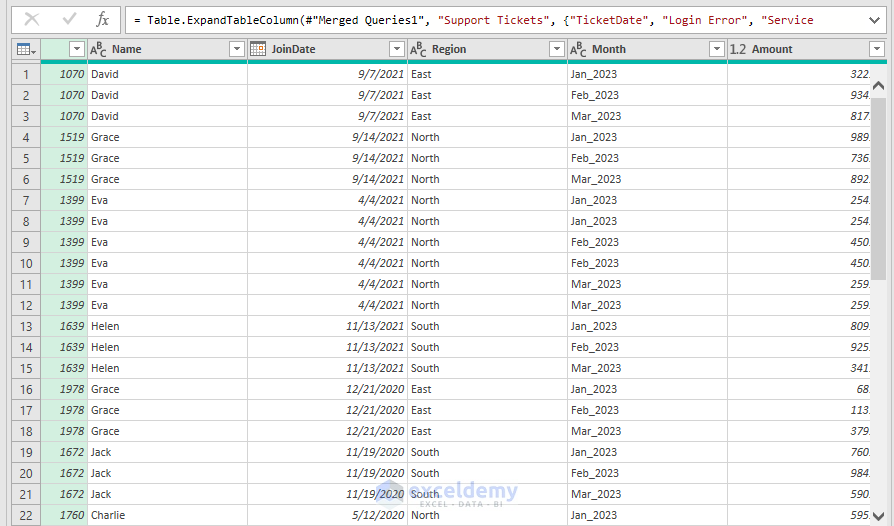894x526 pixels.
Task: Open the Name column filter dropdown
Action: tap(237, 50)
